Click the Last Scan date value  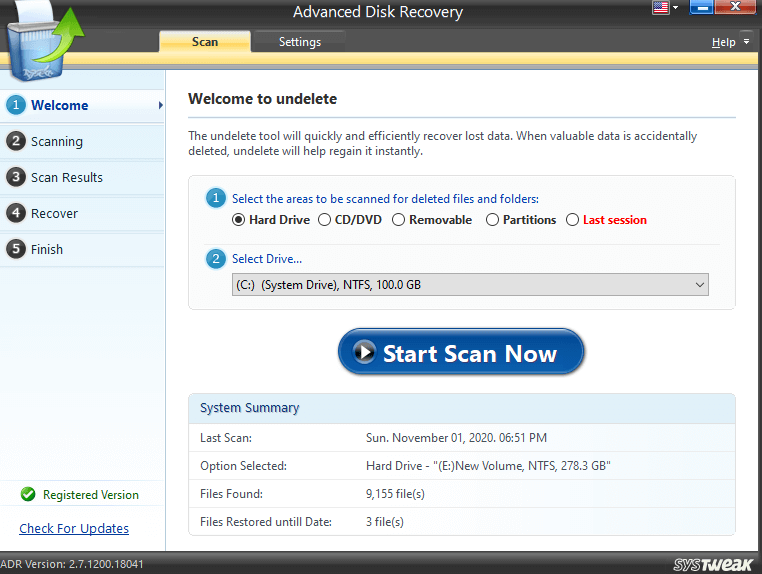tap(456, 438)
